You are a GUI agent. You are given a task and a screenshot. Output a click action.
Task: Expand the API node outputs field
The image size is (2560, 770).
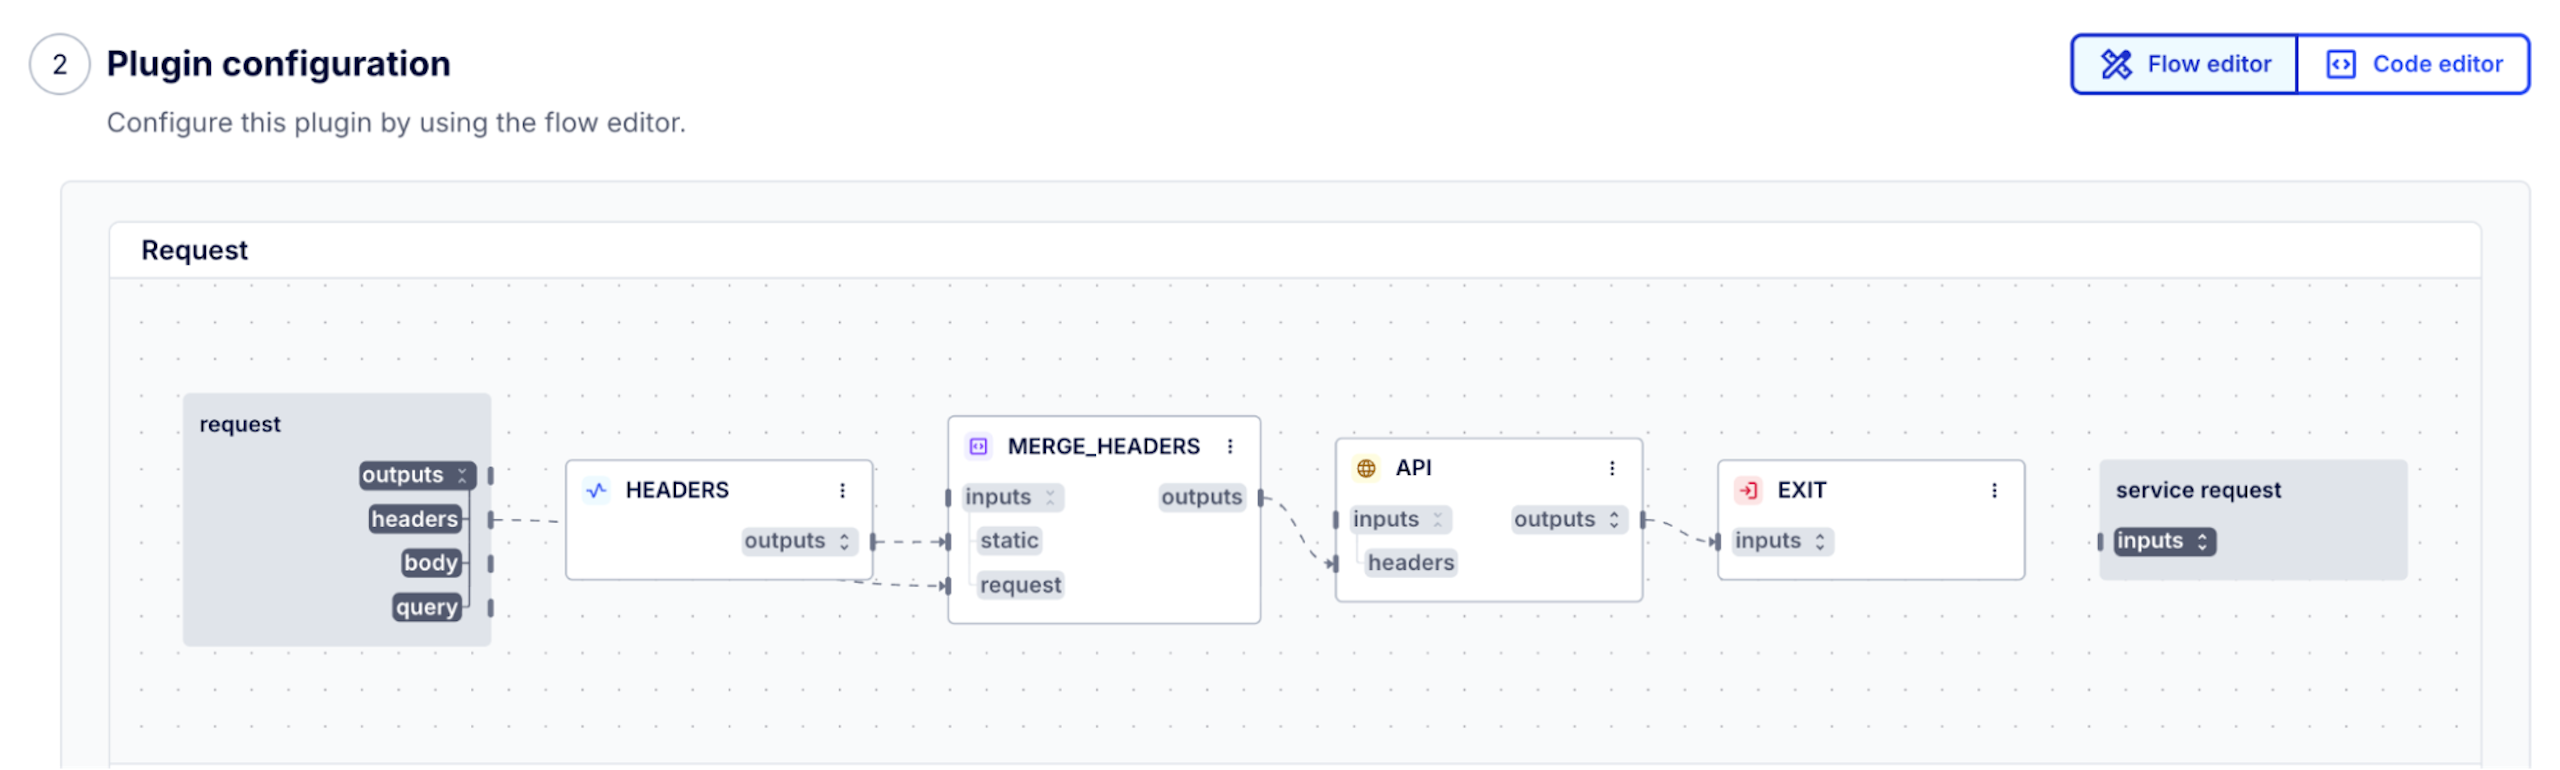[1614, 519]
